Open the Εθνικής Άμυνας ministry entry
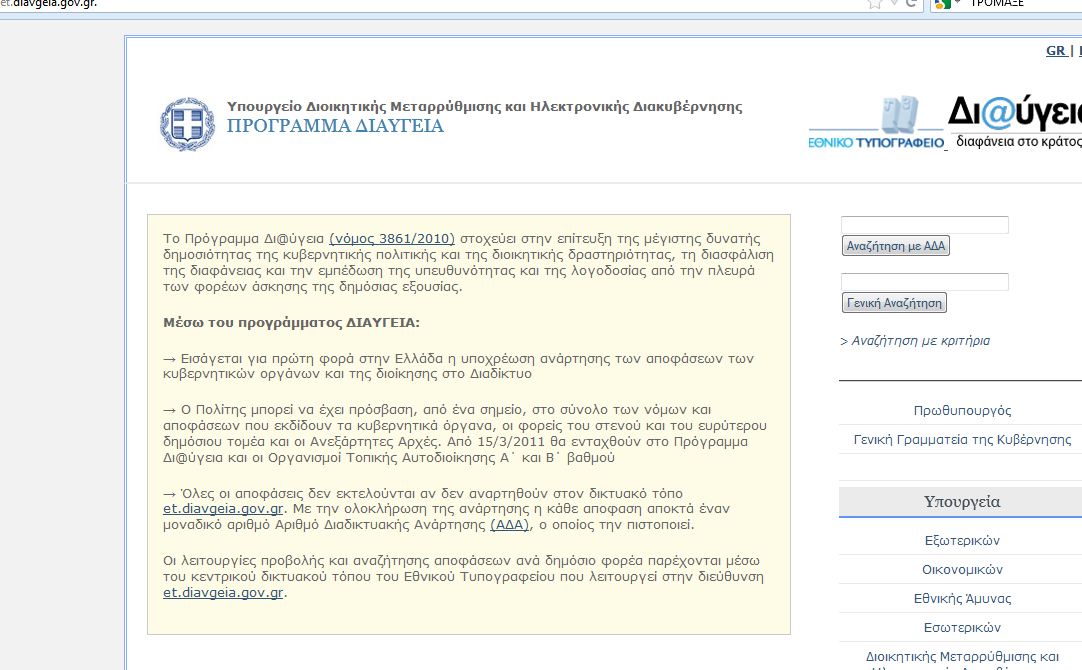This screenshot has height=670, width=1082. 962,599
